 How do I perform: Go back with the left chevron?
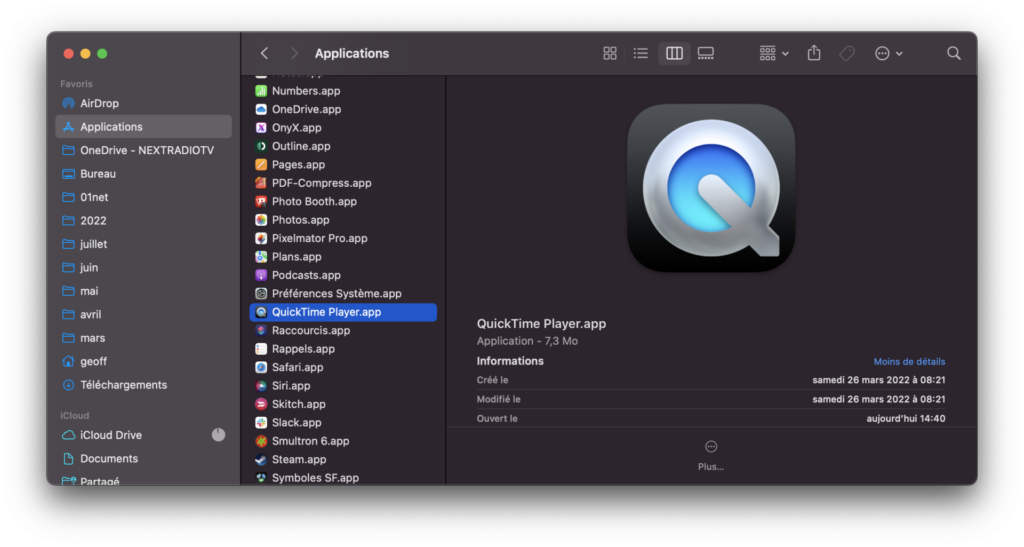(x=264, y=54)
